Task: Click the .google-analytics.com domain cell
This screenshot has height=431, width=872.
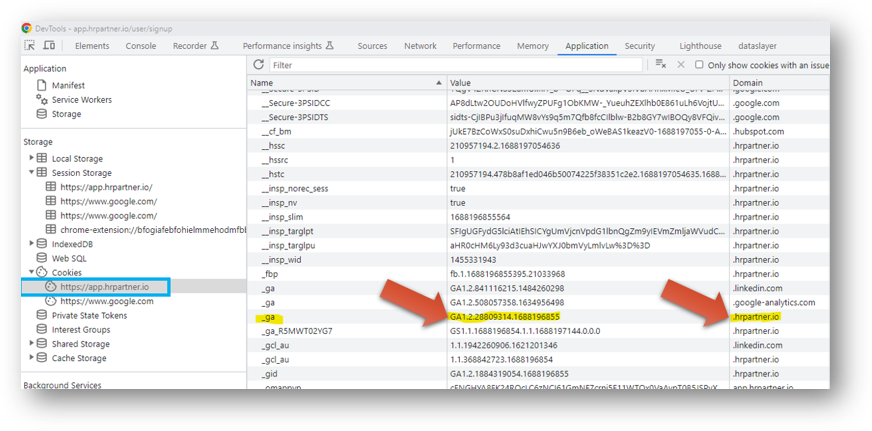Action: [x=774, y=303]
